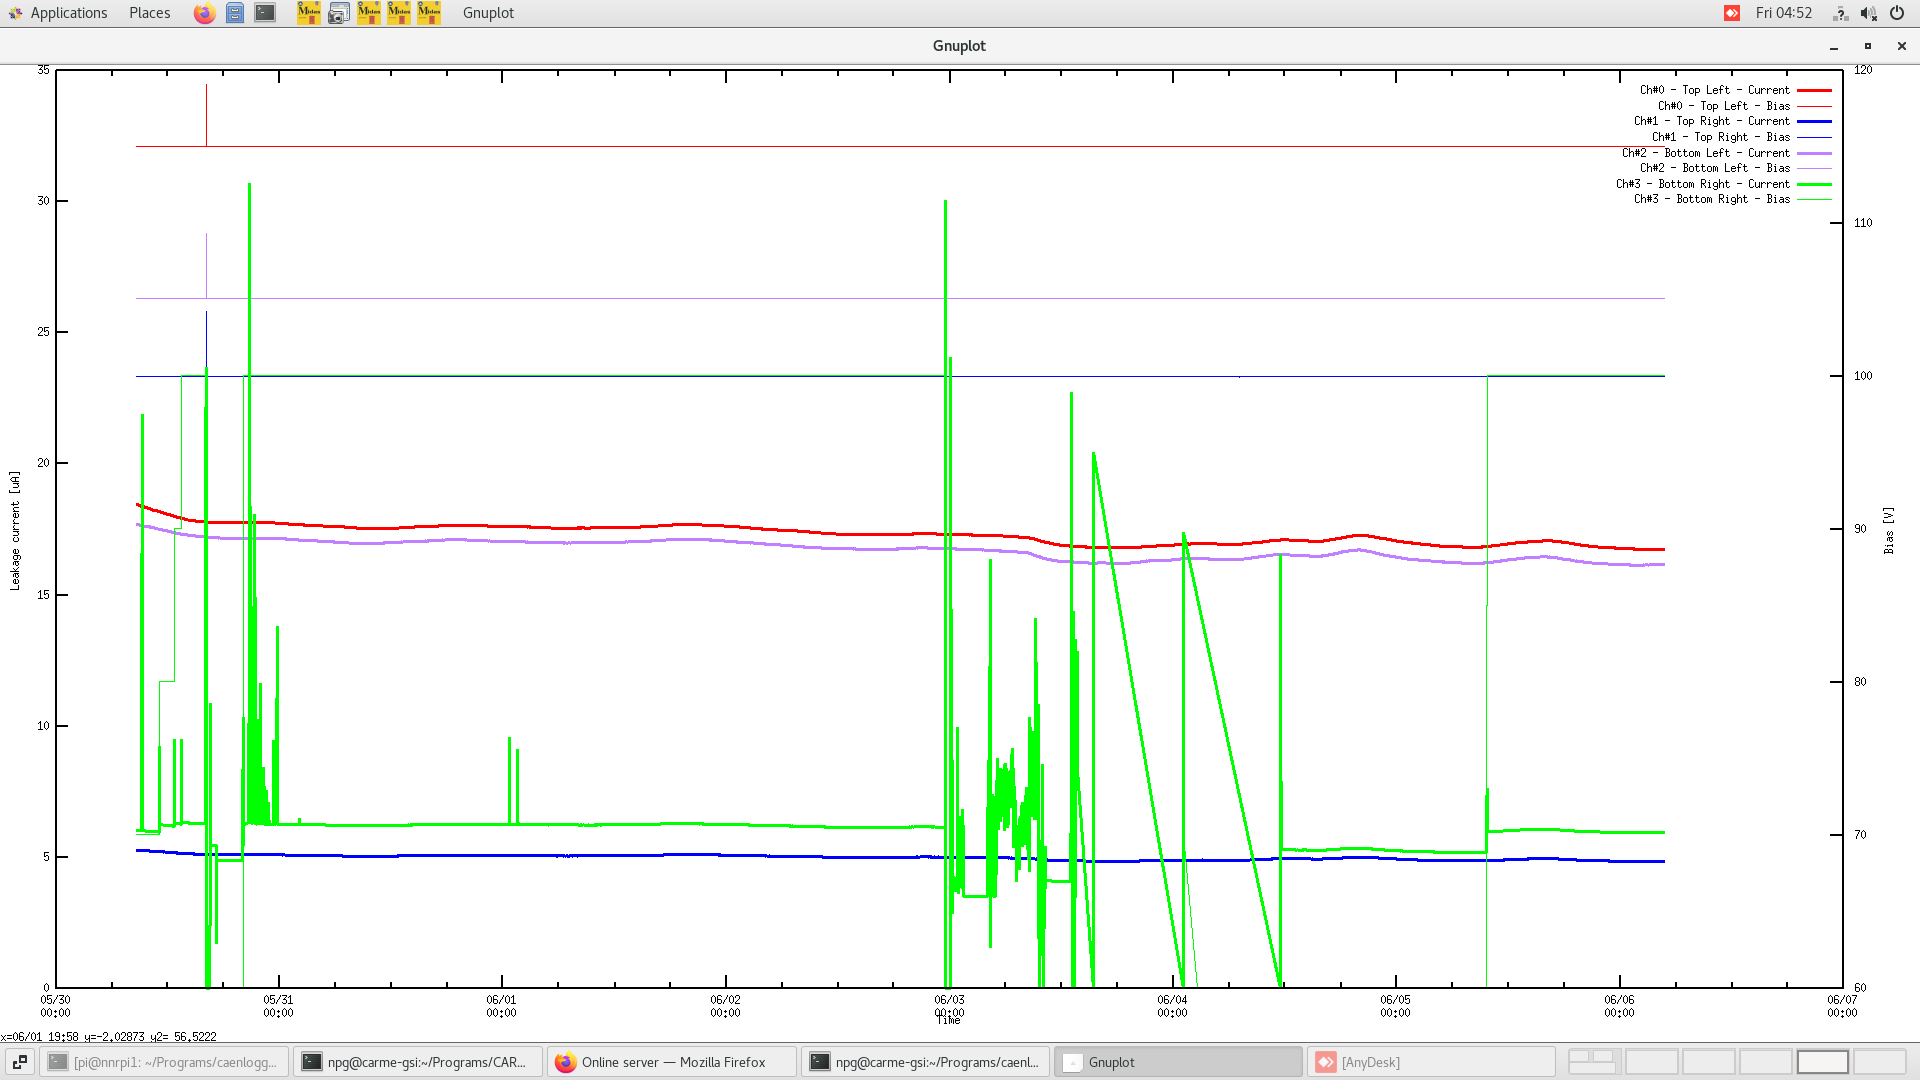Screen dimensions: 1920x1080
Task: Open the first Midas launcher icon
Action: click(x=309, y=13)
